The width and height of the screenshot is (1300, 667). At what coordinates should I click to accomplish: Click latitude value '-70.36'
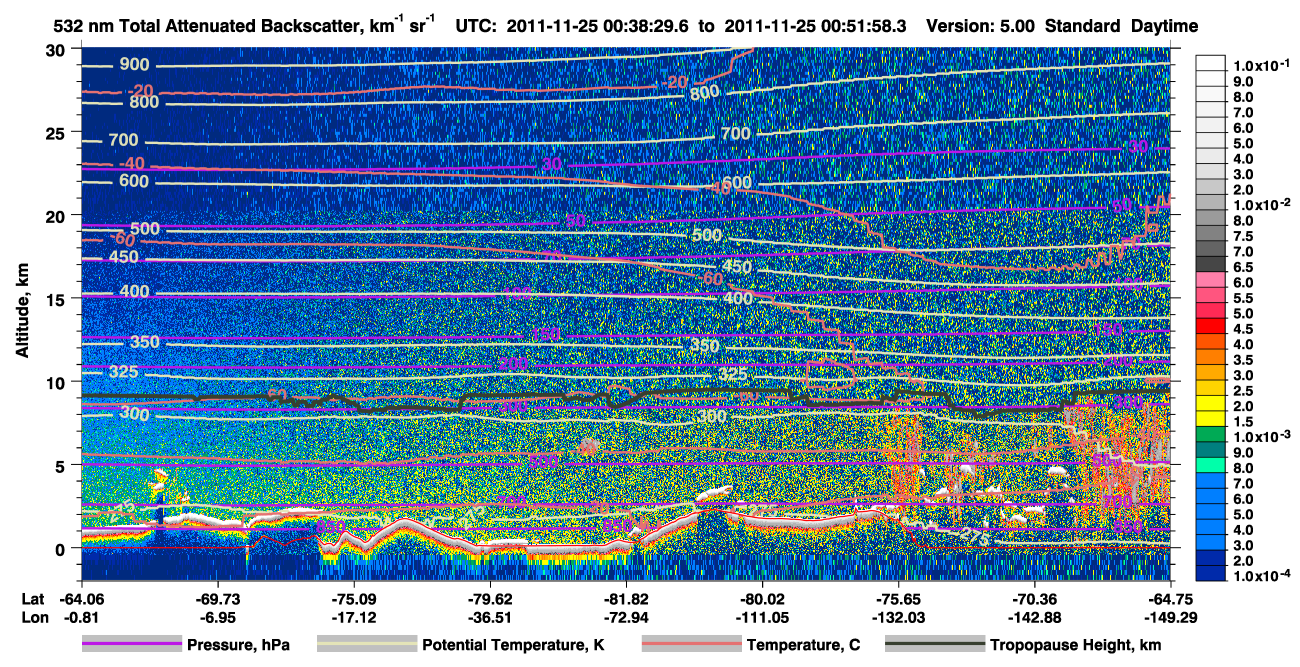1034,598
